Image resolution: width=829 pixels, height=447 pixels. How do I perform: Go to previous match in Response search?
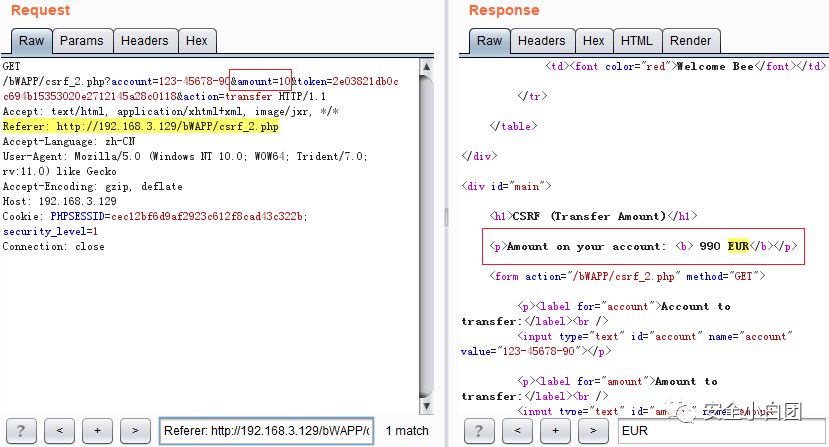517,431
